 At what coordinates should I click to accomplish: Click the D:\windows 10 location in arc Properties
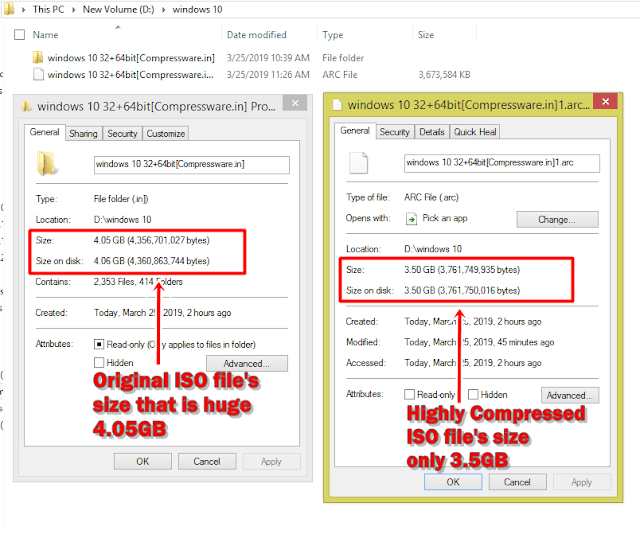(x=433, y=249)
